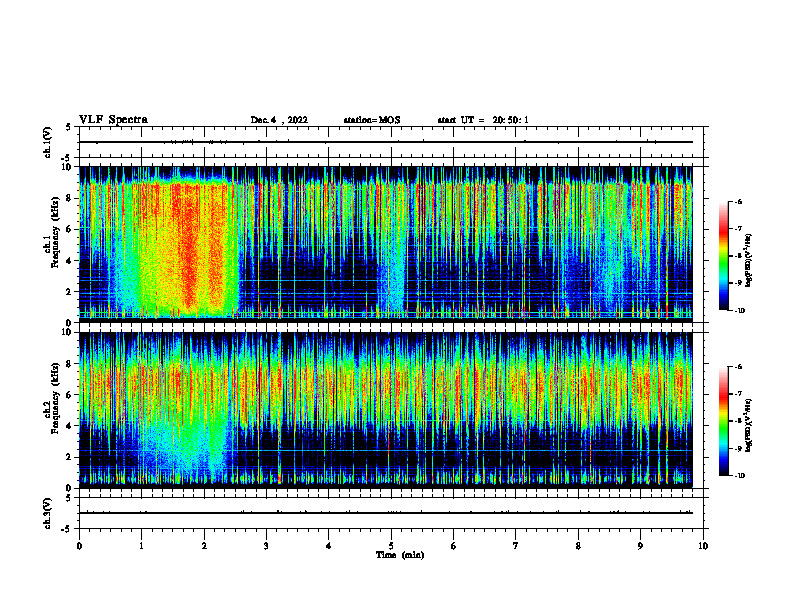Click ch.1(V) axis upper tick label "5"
Image resolution: width=792 pixels, height=612 pixels.
69,128
